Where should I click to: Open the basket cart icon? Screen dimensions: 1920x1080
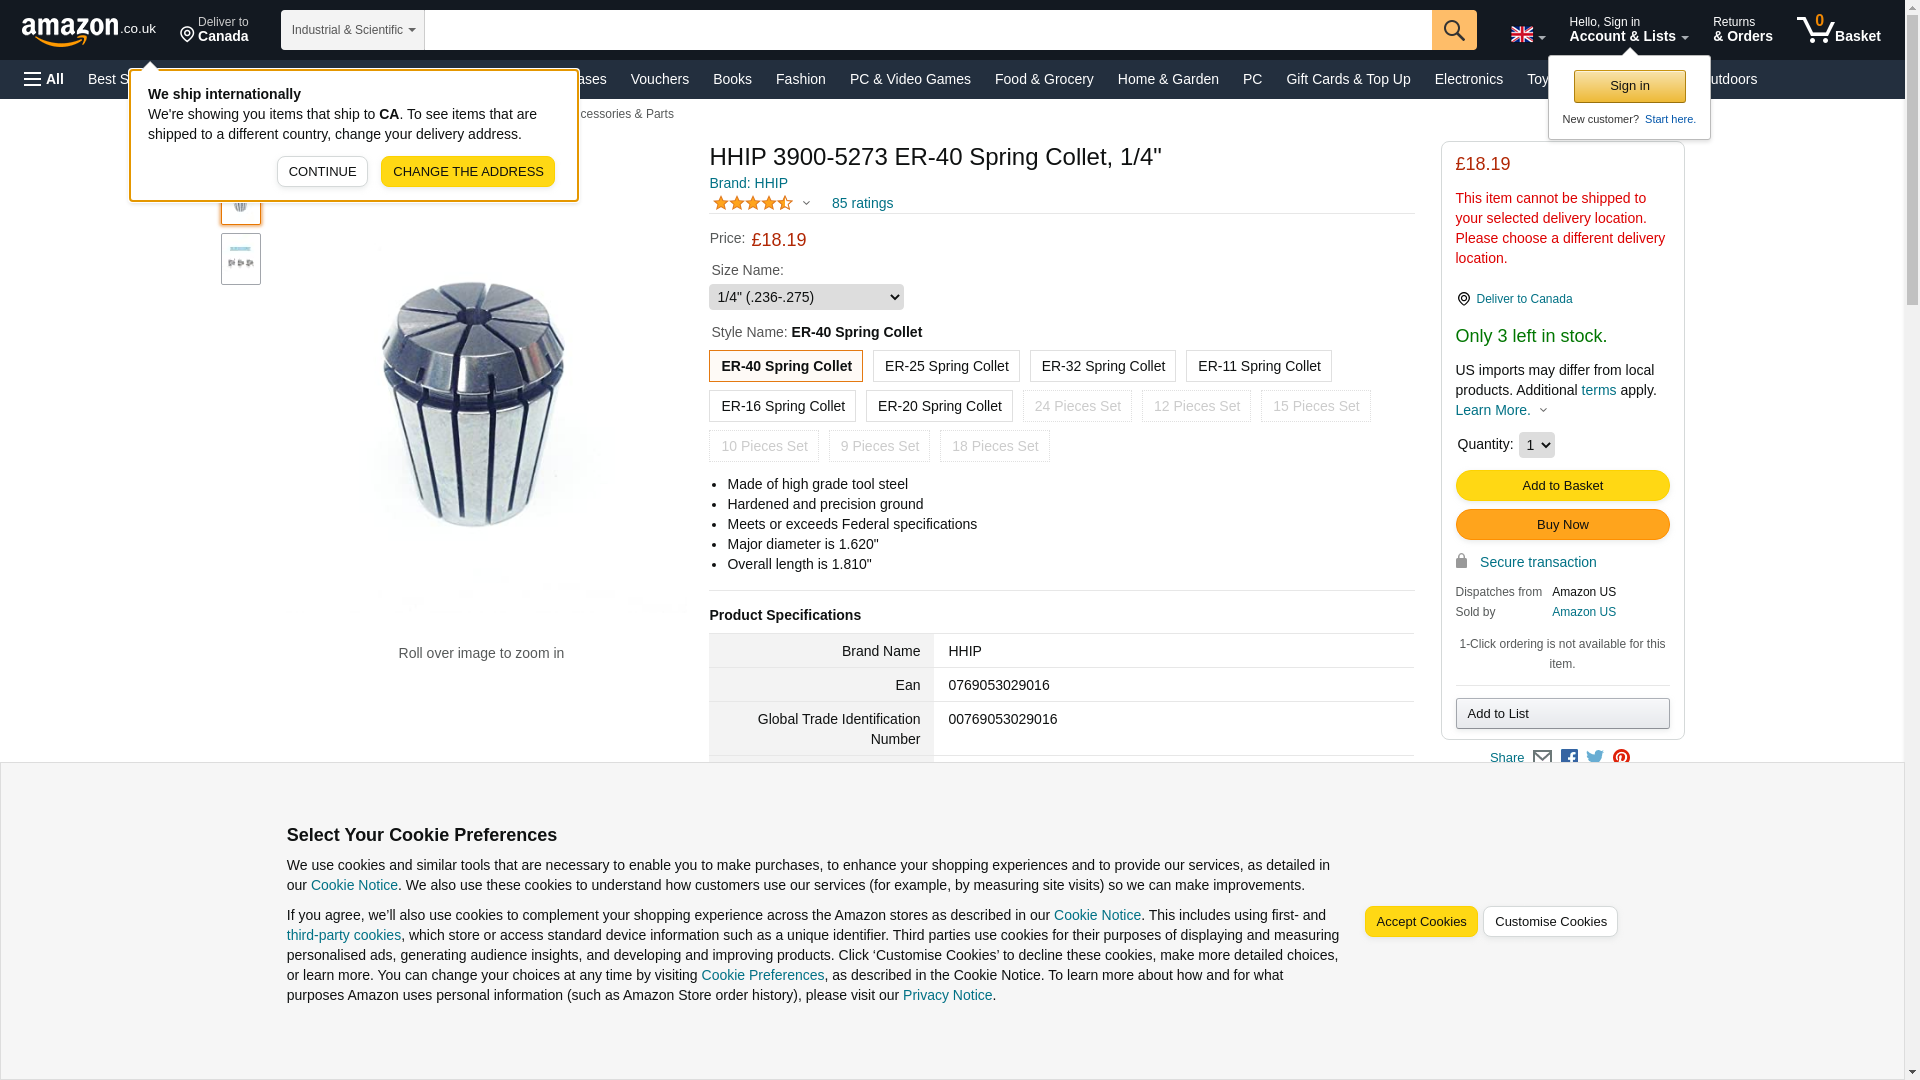pos(1837,30)
